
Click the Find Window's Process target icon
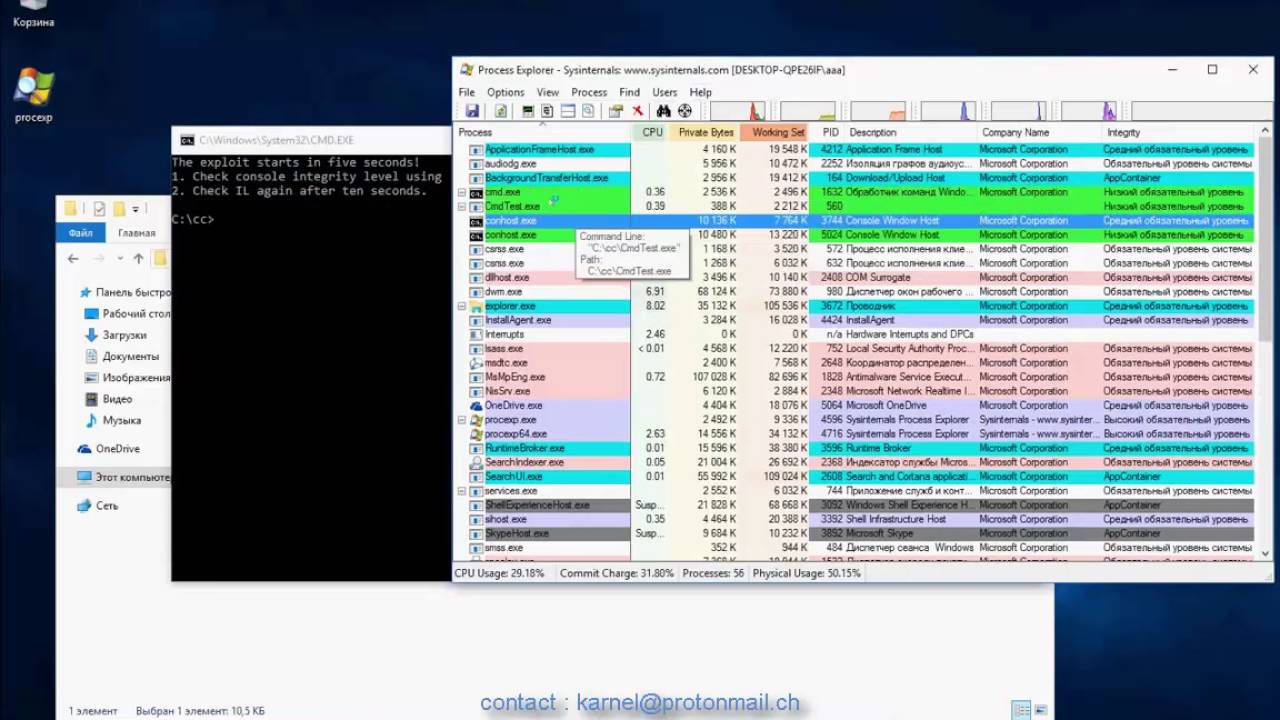coord(685,111)
